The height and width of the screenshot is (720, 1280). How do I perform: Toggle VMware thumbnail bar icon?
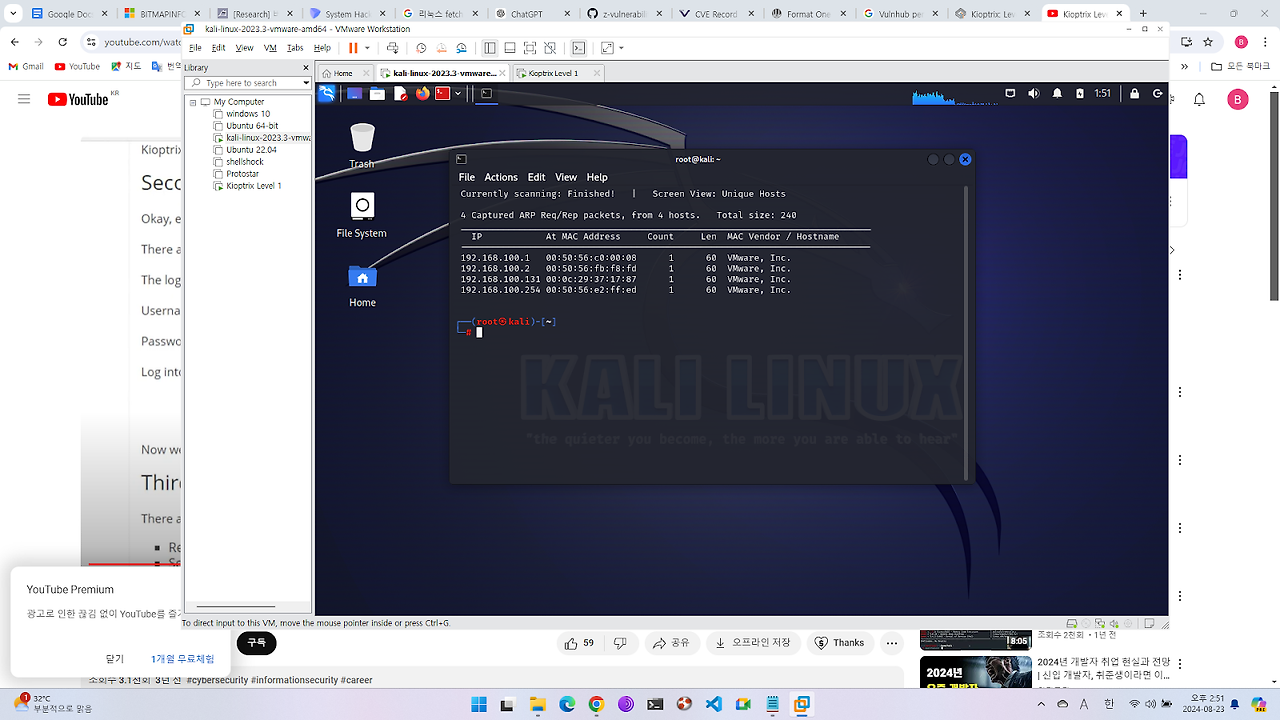point(510,48)
